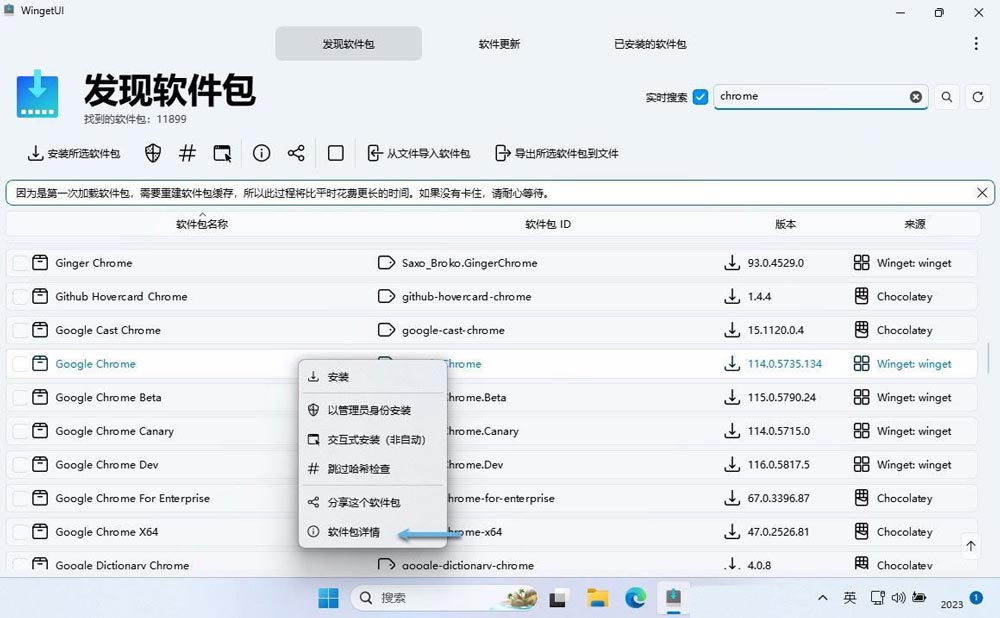Click package icon of Ginger Chrome row
The image size is (1000, 618).
pos(40,263)
